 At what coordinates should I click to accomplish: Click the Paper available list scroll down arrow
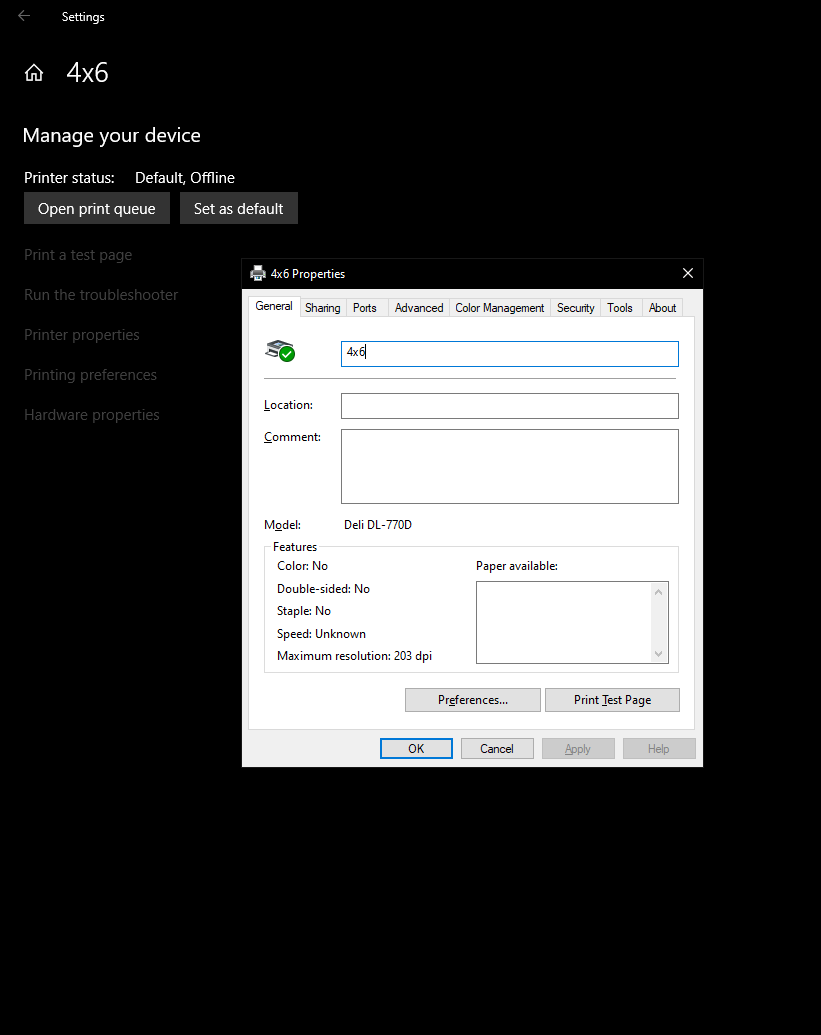(658, 653)
